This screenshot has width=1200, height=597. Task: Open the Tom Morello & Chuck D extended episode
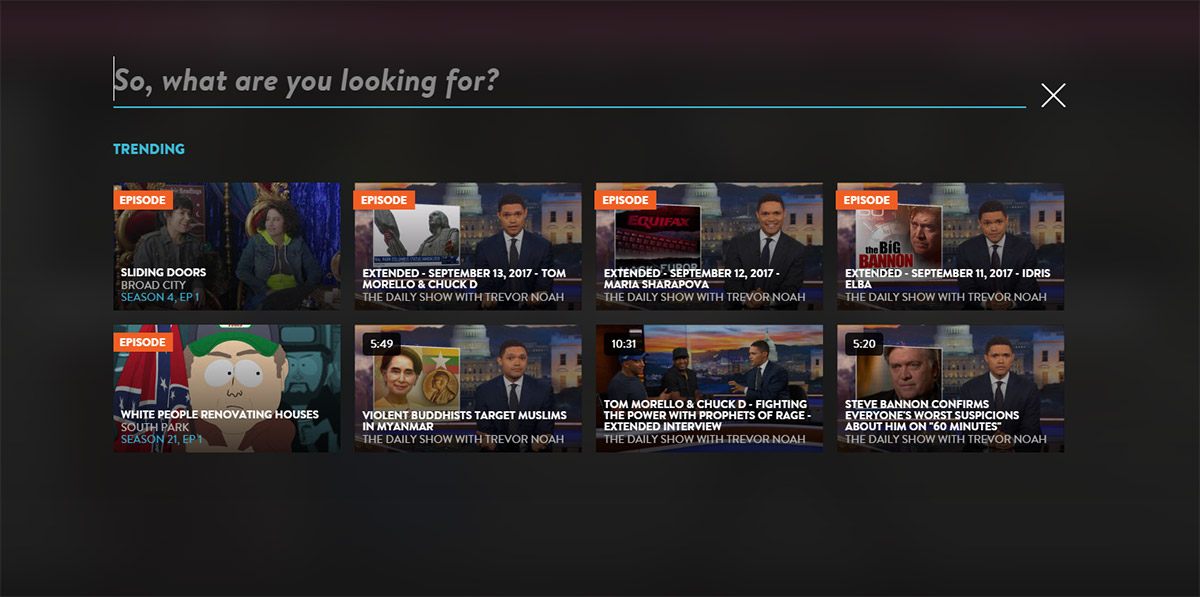pyautogui.click(x=467, y=245)
